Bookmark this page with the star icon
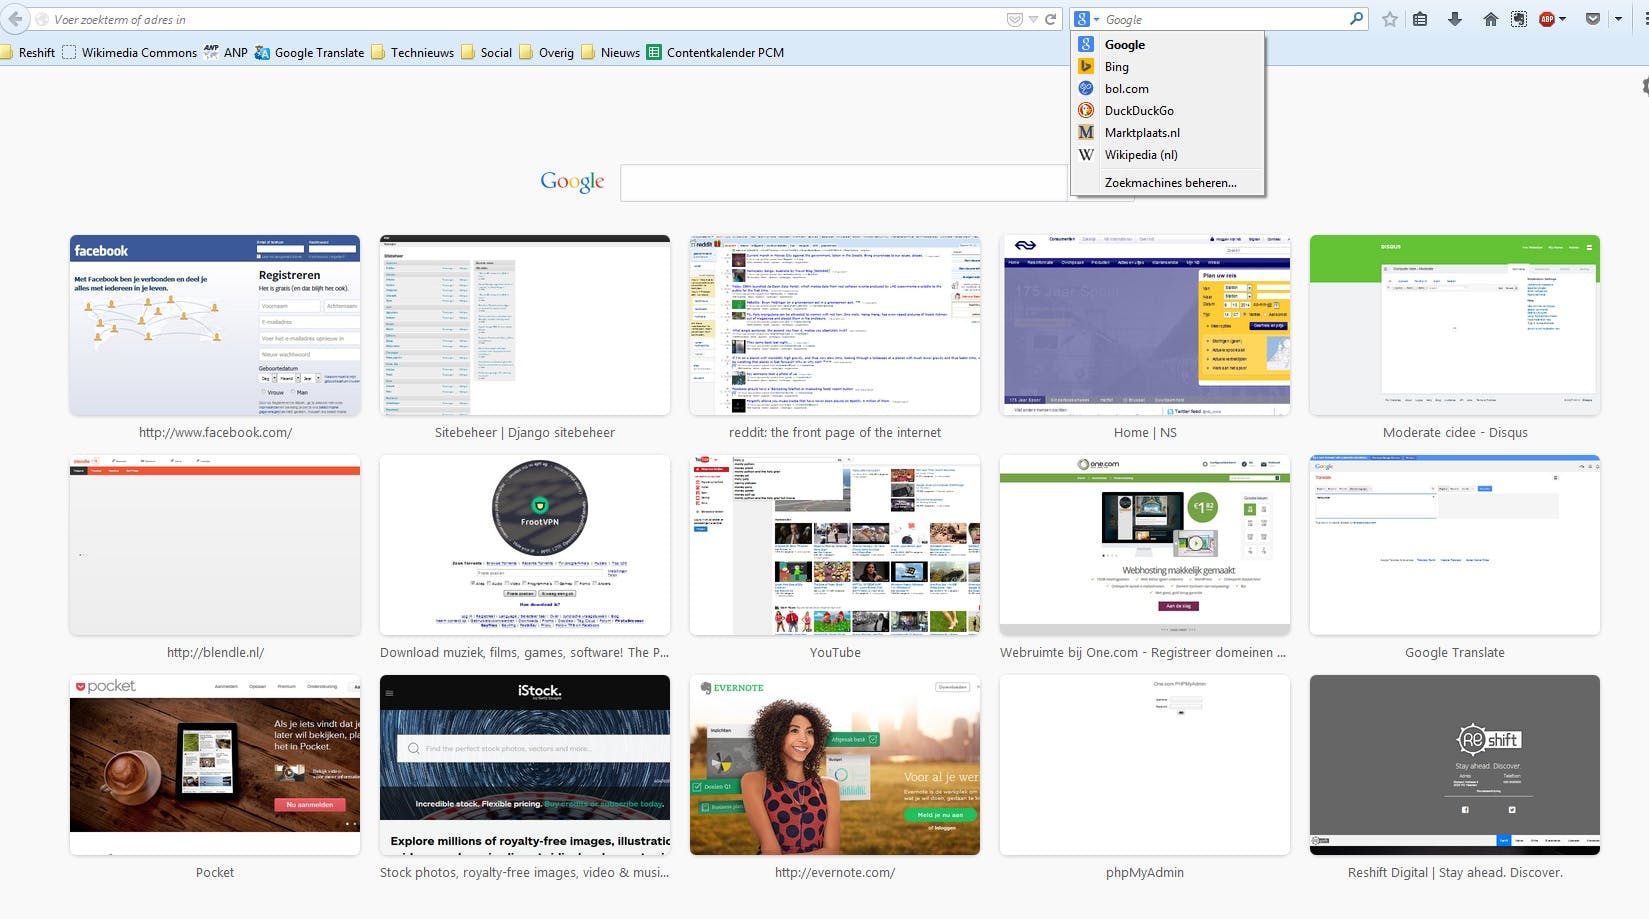This screenshot has height=919, width=1649. [1390, 19]
